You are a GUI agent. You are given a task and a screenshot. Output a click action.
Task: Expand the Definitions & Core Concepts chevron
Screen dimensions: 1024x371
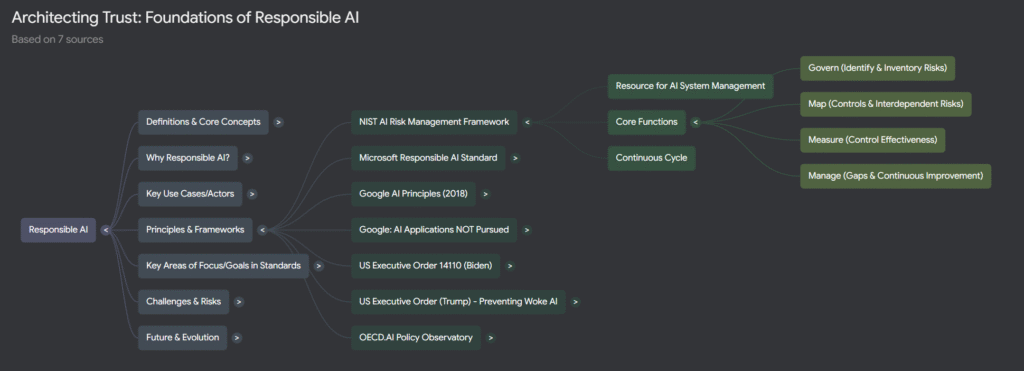279,122
